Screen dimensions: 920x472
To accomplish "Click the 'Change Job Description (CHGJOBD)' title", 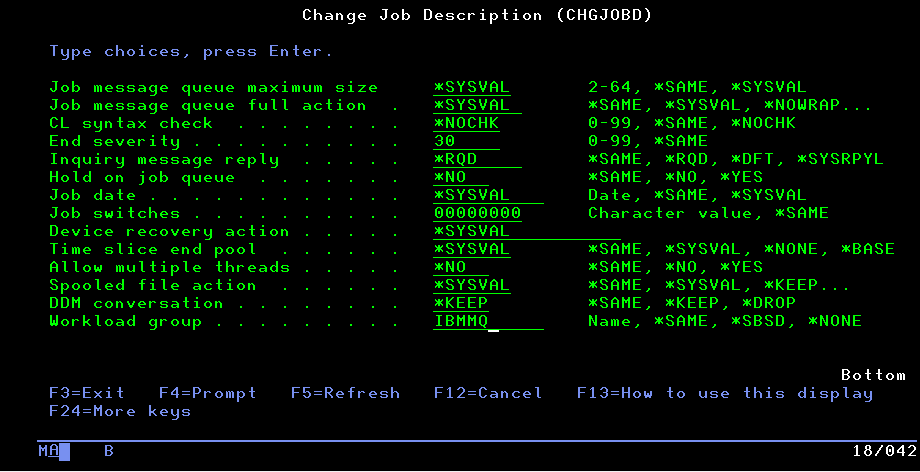I will pyautogui.click(x=477, y=15).
